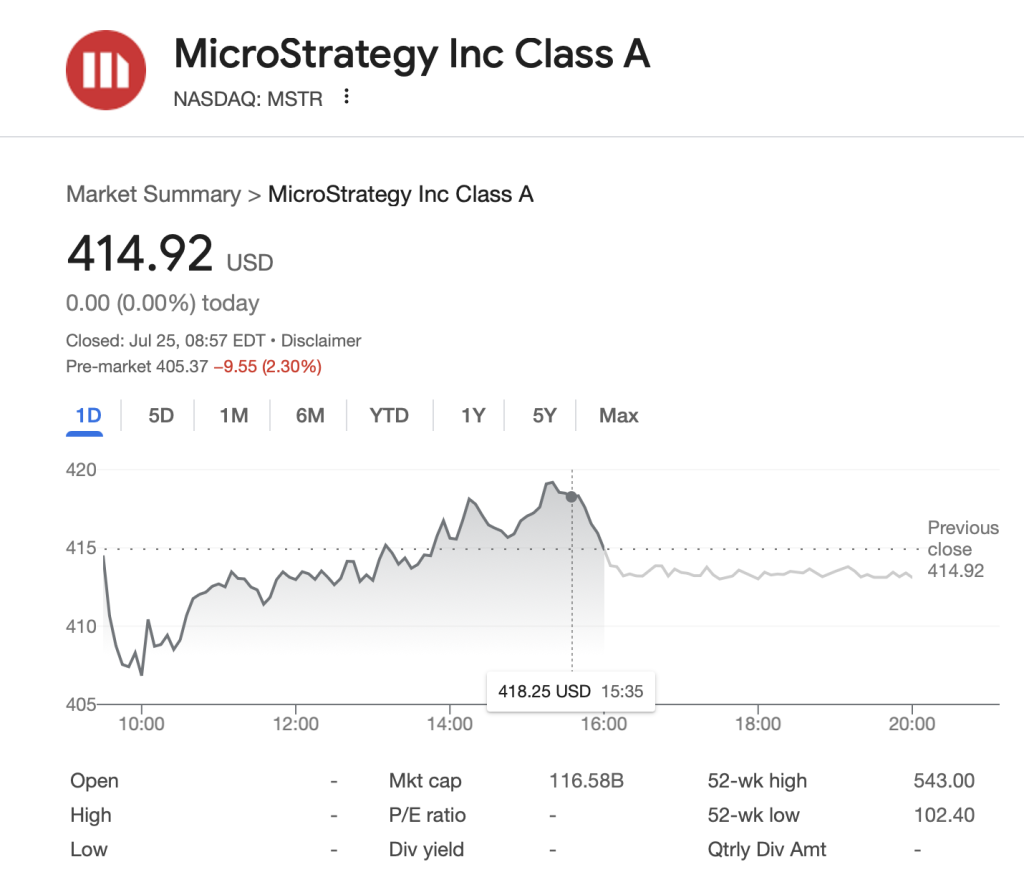This screenshot has width=1024, height=882.
Task: Open the Disclaimer link
Action: coord(321,341)
